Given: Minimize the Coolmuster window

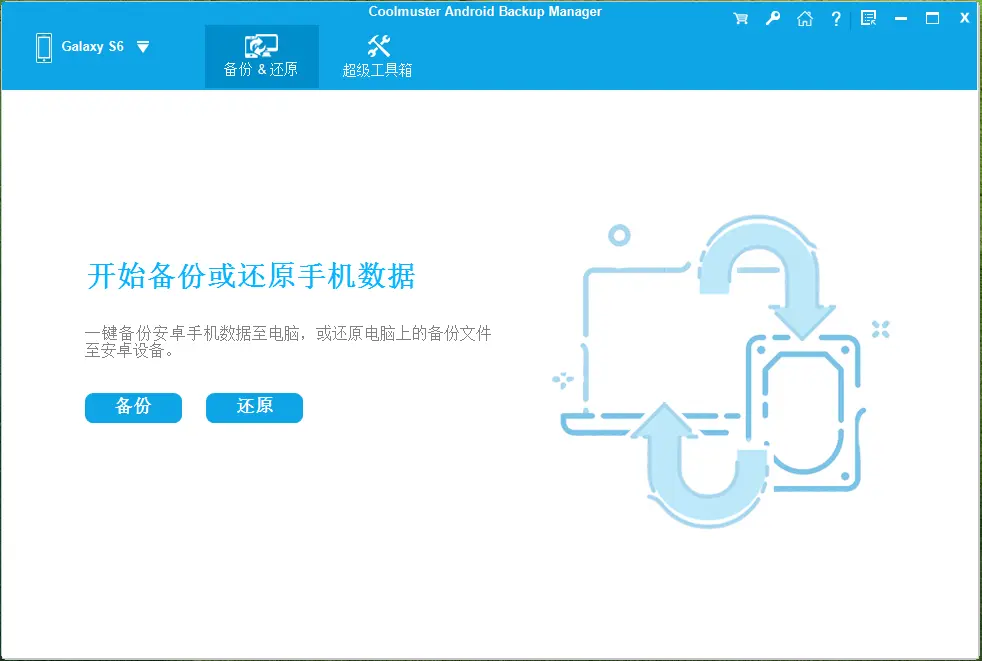Looking at the screenshot, I should [901, 19].
